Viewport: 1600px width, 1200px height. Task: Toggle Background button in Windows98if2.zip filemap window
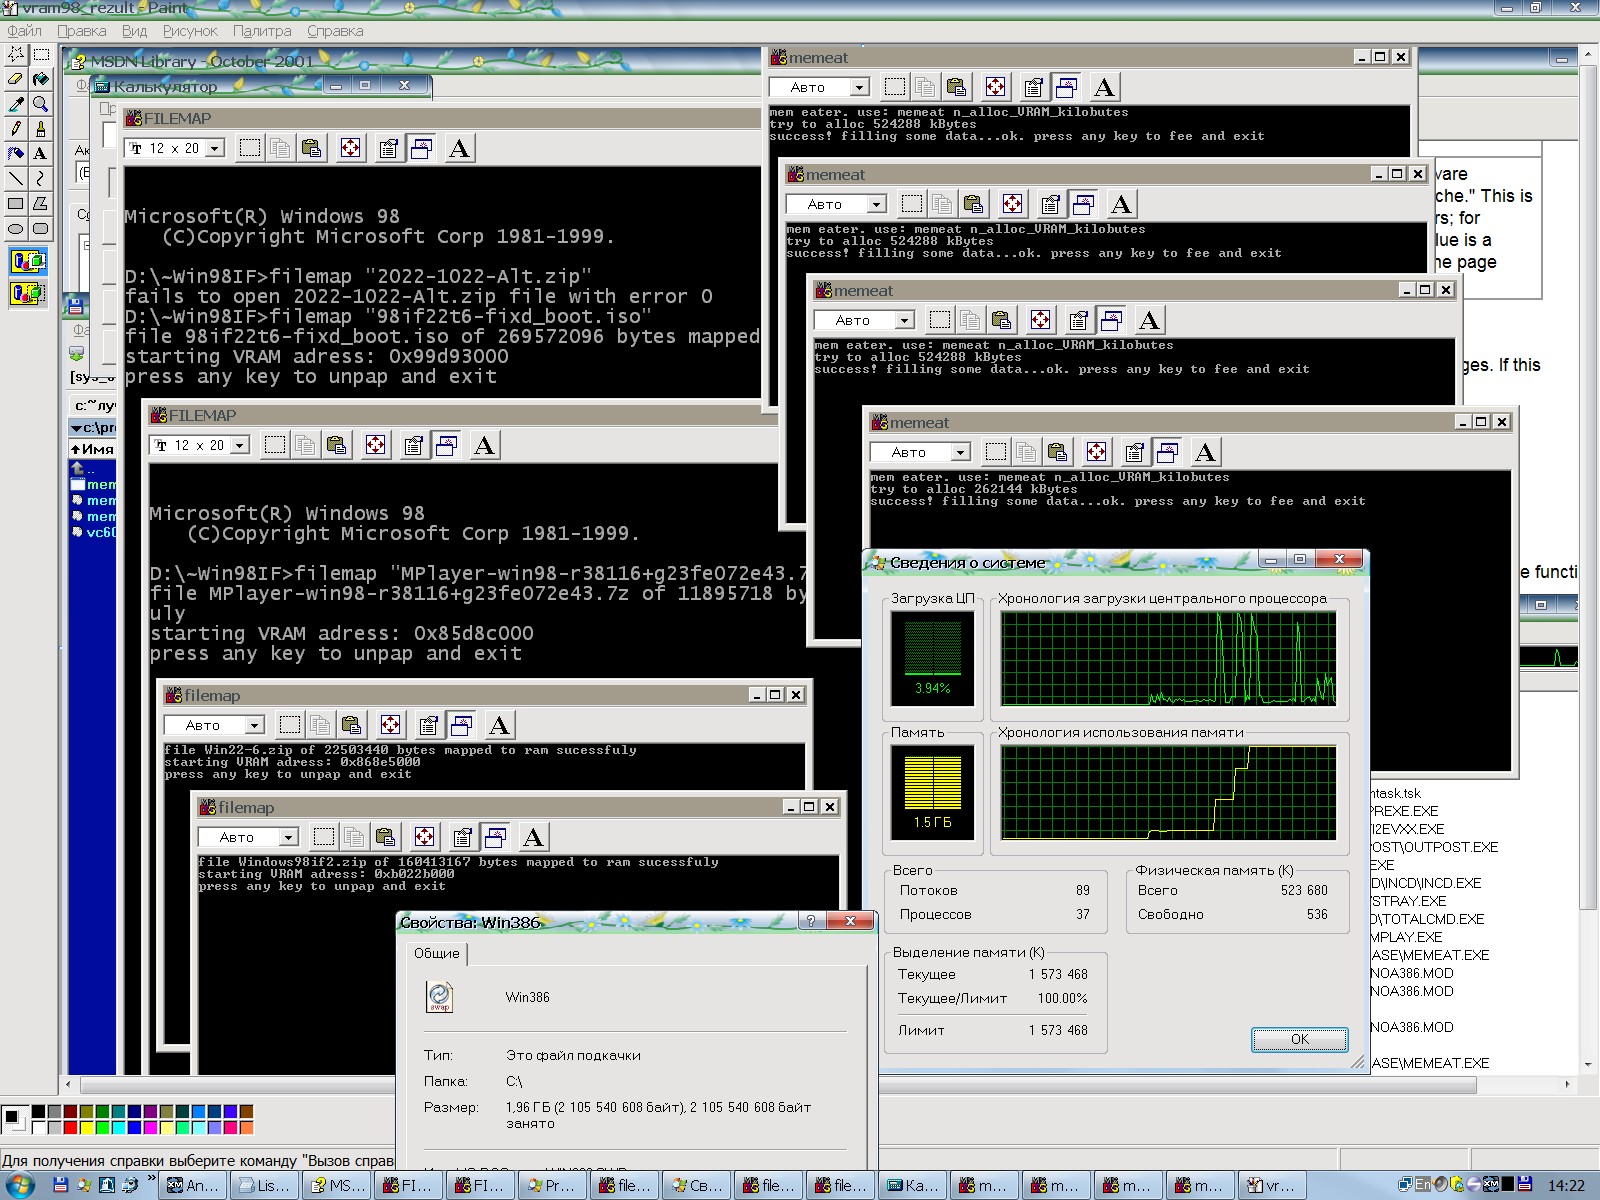[x=495, y=837]
